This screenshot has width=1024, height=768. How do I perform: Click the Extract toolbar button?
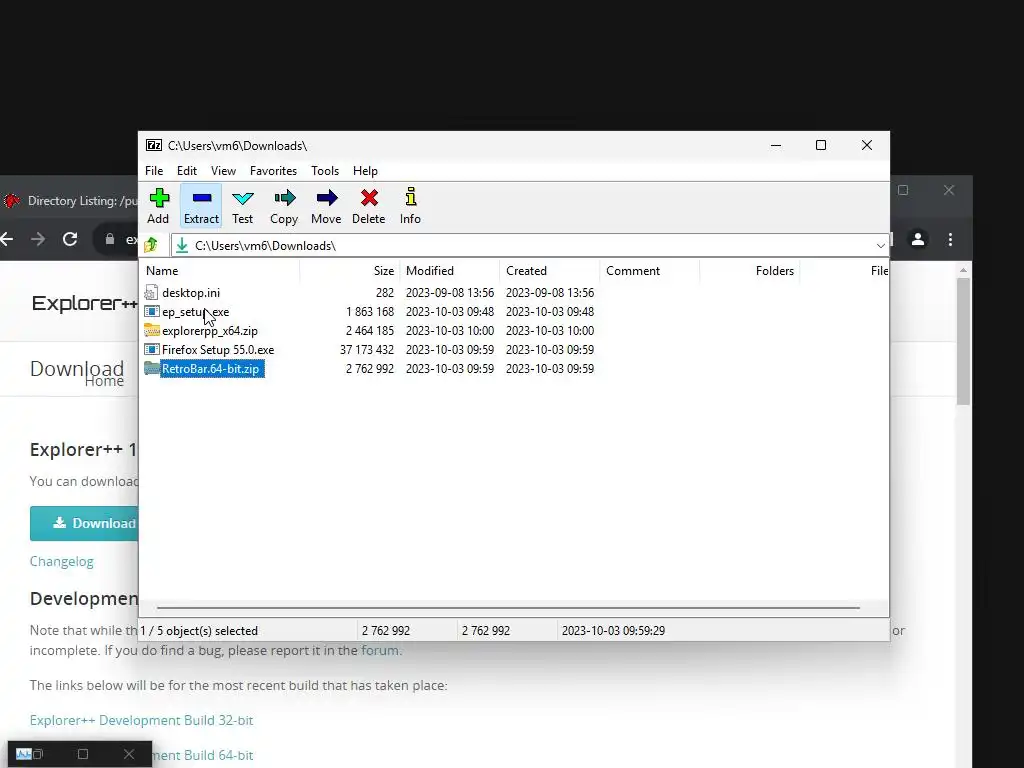tap(201, 206)
